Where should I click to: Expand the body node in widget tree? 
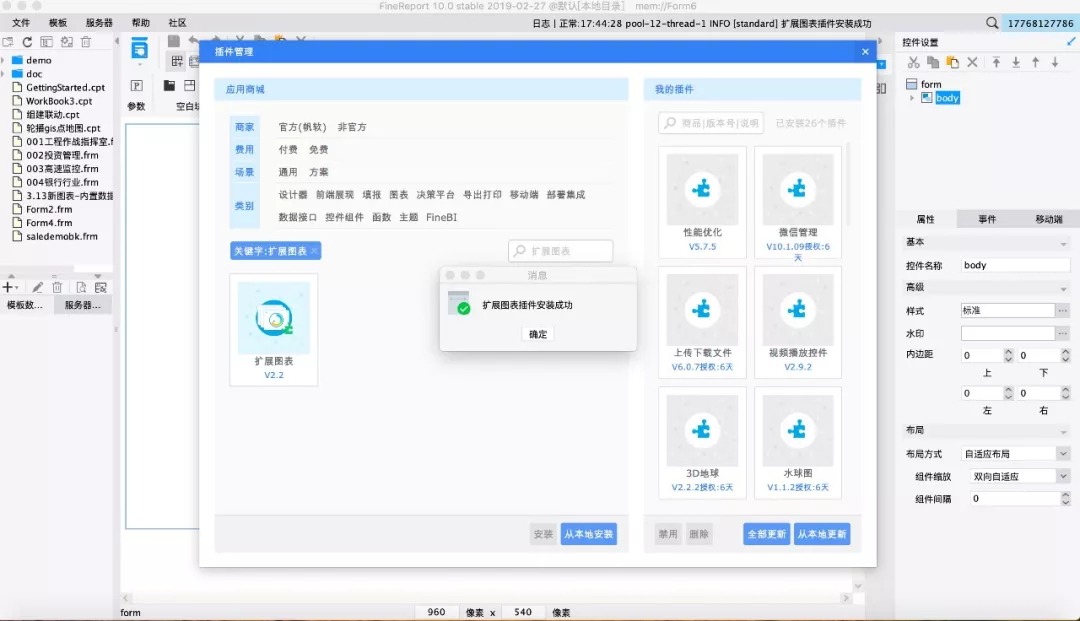pos(912,98)
